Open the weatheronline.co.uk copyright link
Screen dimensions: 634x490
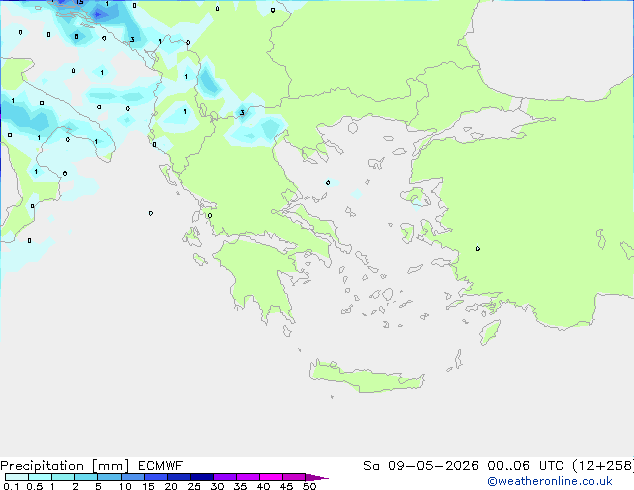[549, 481]
